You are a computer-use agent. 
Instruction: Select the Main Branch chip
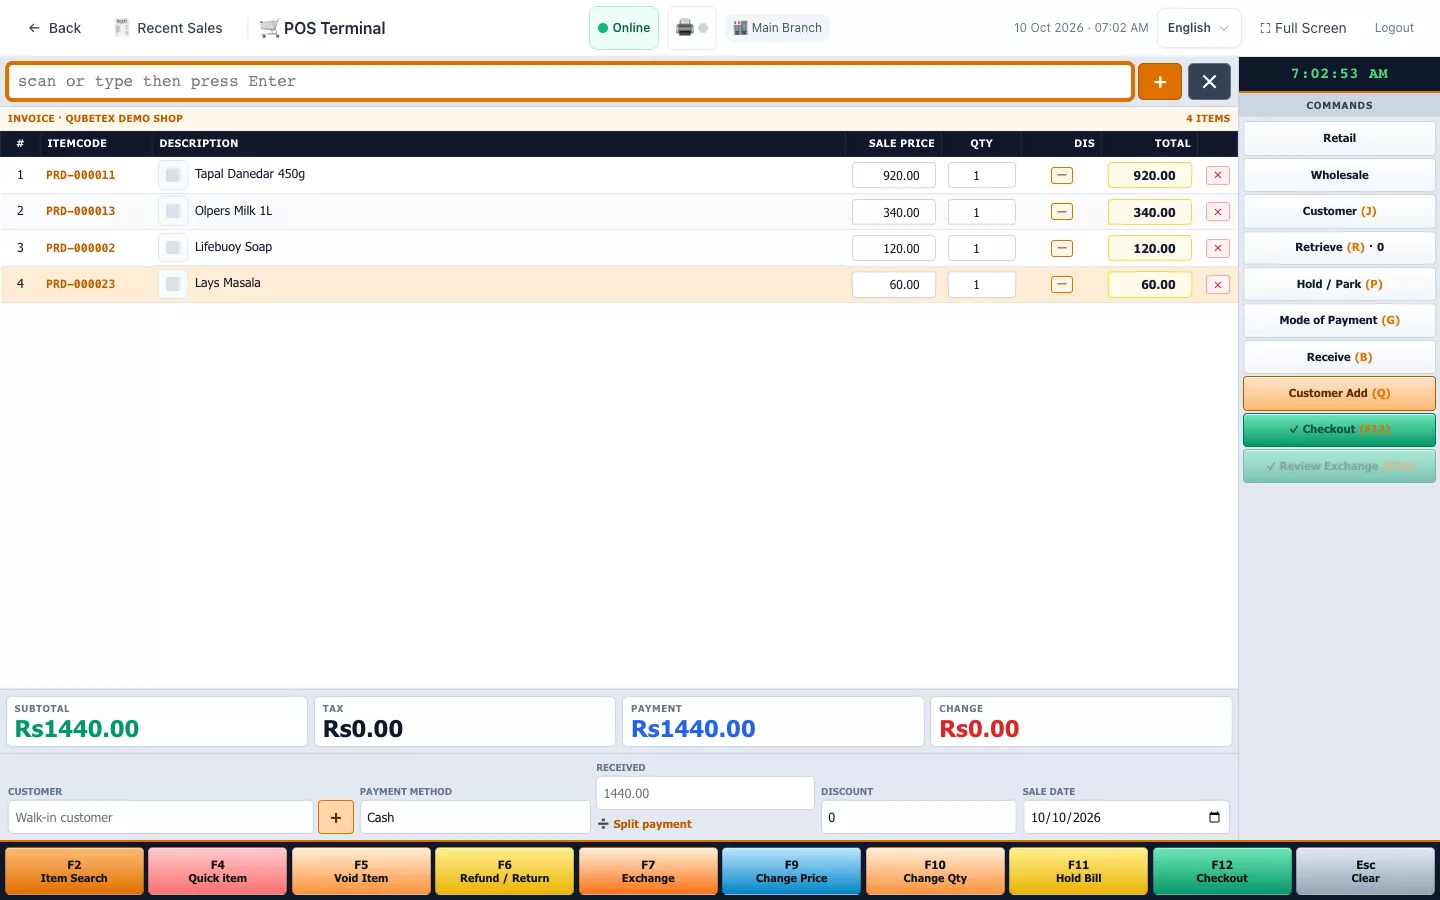coord(778,28)
